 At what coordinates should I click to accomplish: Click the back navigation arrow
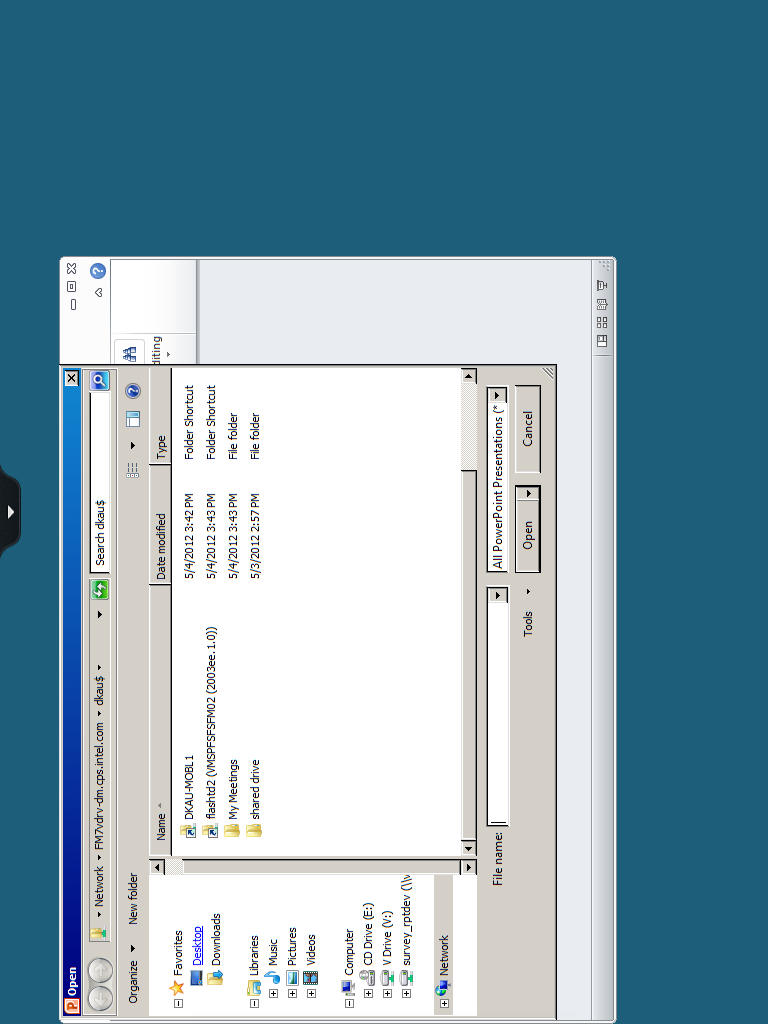(100, 997)
